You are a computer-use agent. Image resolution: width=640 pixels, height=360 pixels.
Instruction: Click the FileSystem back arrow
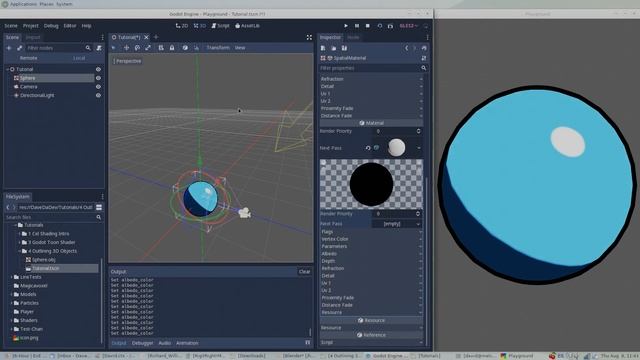[7, 207]
